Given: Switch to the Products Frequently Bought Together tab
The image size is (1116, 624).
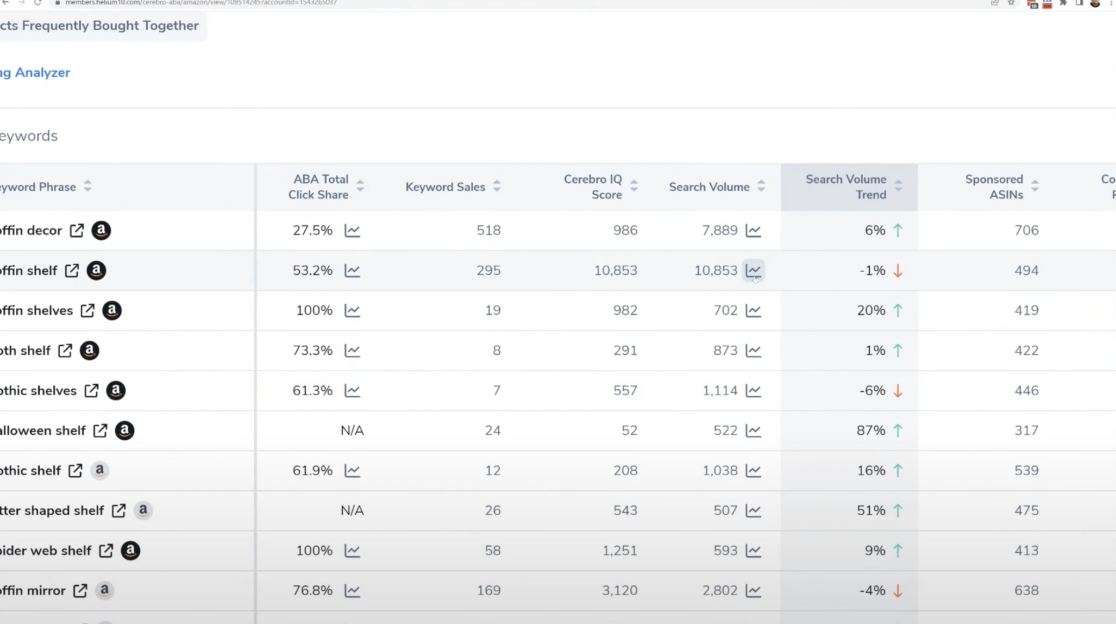Looking at the screenshot, I should click(x=100, y=25).
